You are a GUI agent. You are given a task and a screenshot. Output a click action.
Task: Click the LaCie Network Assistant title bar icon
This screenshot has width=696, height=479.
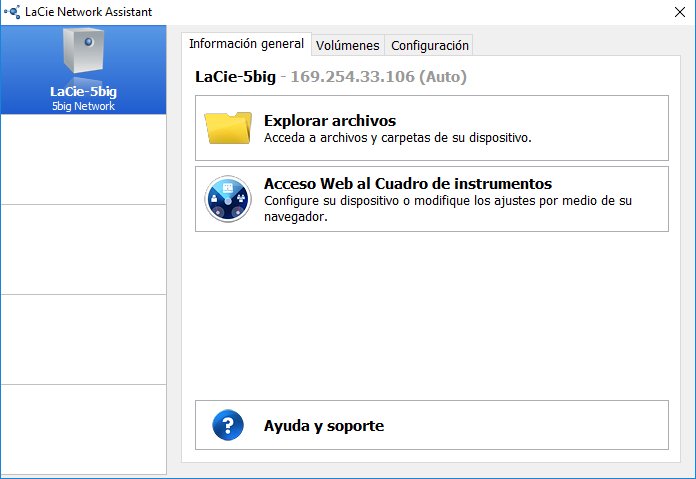tap(12, 12)
